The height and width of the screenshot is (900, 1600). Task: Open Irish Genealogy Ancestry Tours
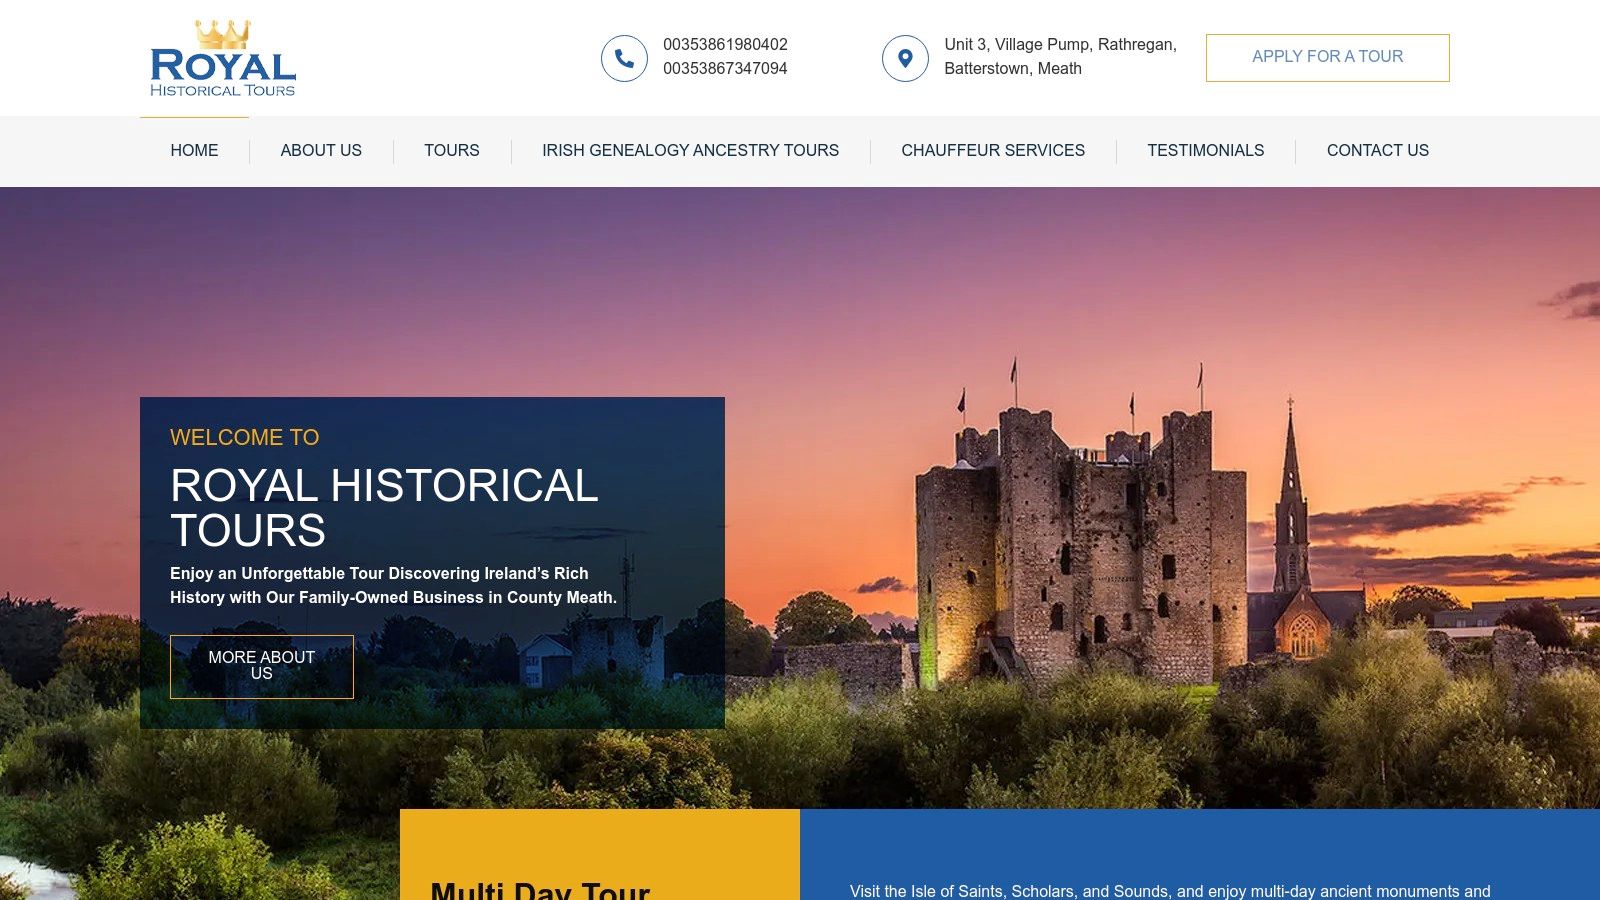tap(690, 150)
